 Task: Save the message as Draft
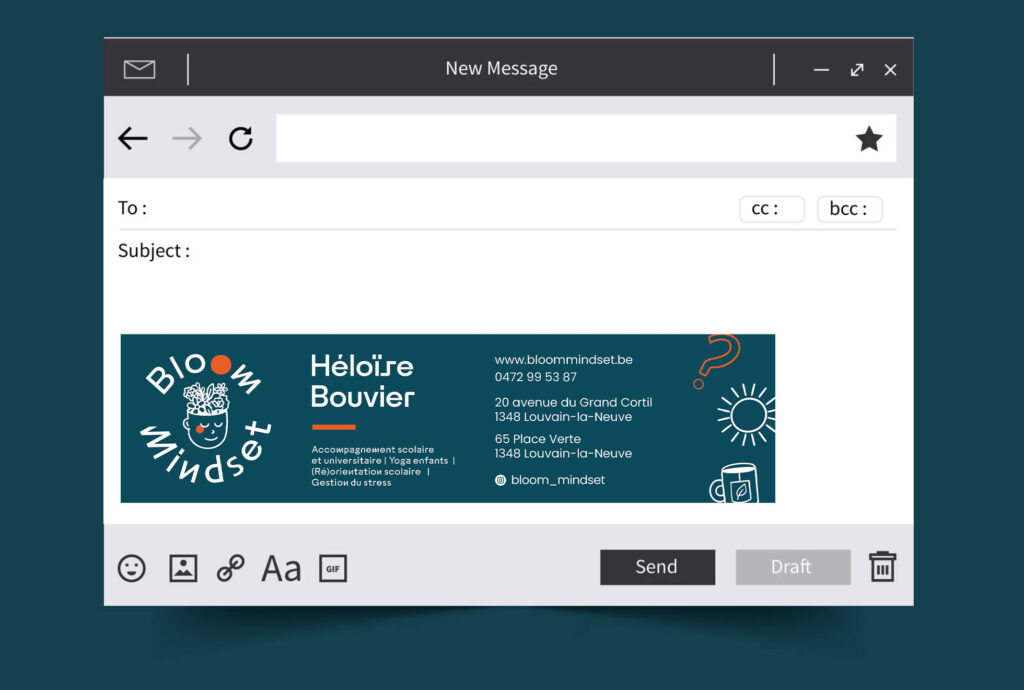(x=792, y=567)
